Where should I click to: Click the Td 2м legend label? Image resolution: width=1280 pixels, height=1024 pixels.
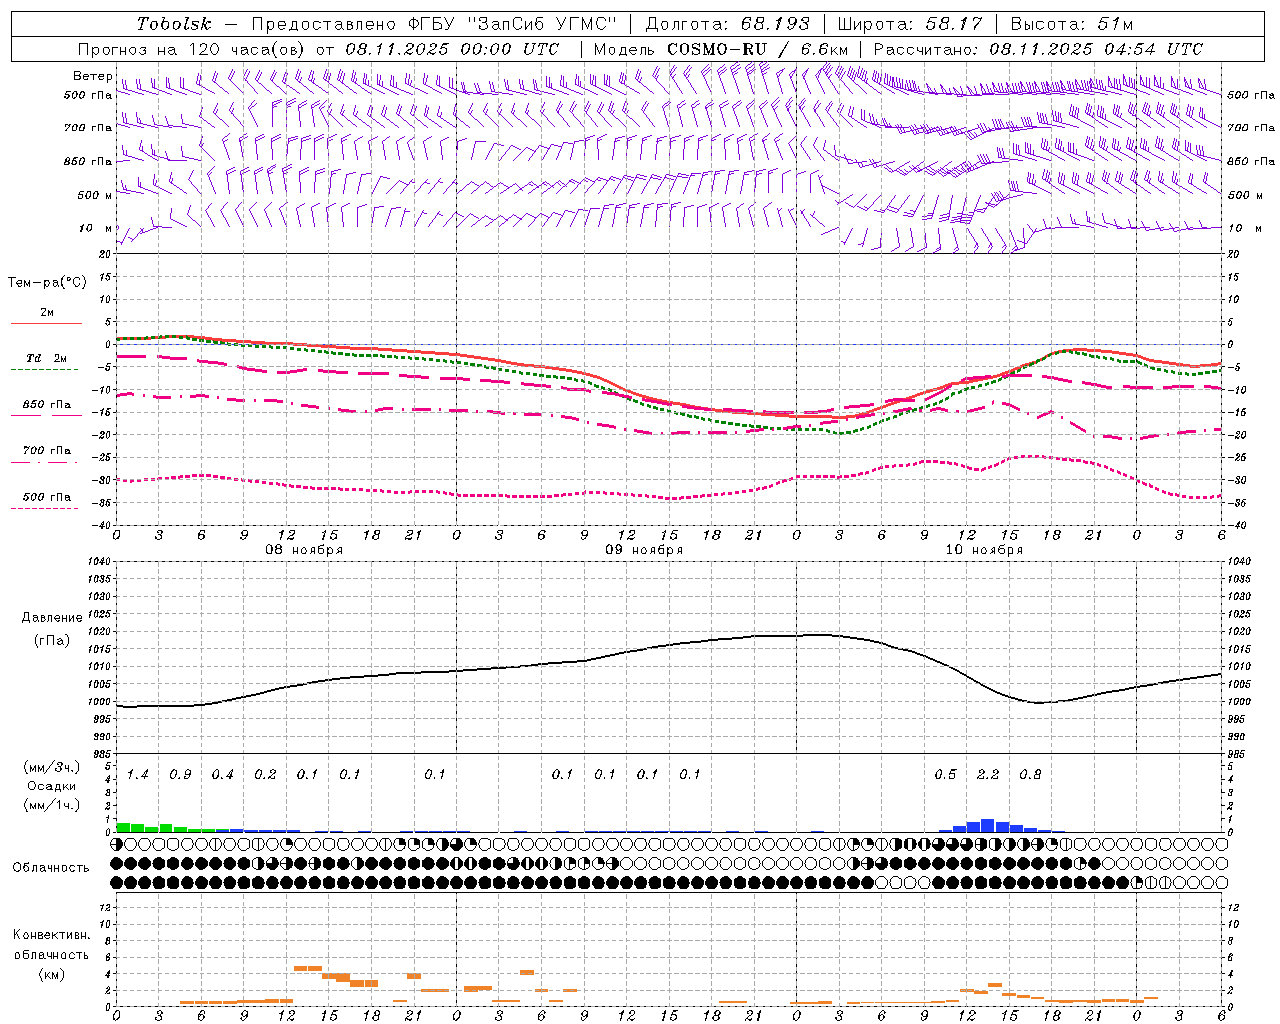coord(47,358)
